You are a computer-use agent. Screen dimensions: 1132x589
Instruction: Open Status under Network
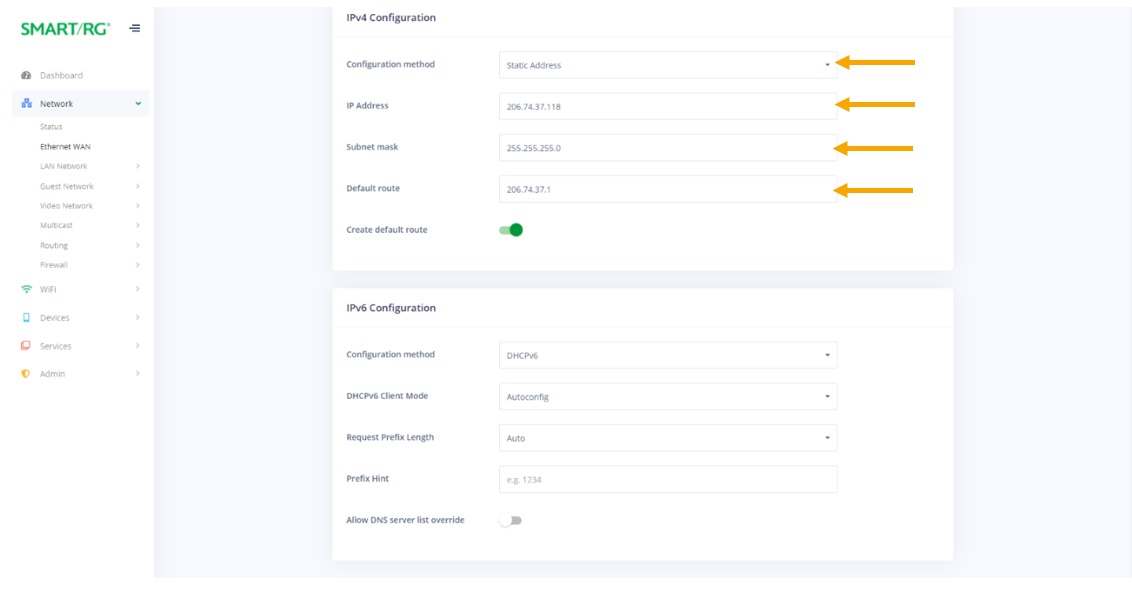[x=51, y=126]
